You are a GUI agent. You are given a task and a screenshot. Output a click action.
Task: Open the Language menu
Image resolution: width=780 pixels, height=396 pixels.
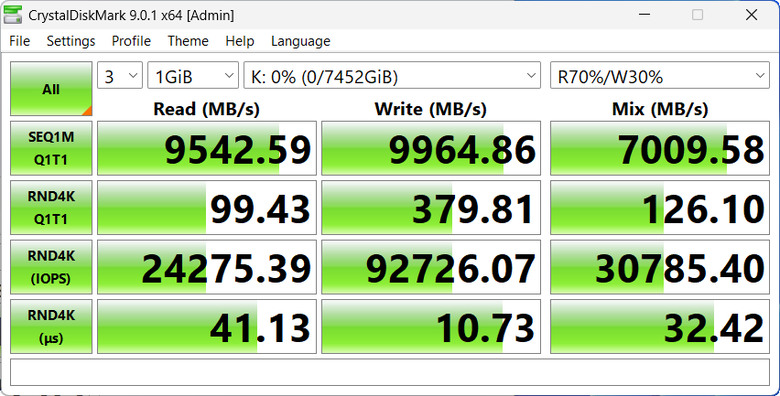(x=300, y=41)
